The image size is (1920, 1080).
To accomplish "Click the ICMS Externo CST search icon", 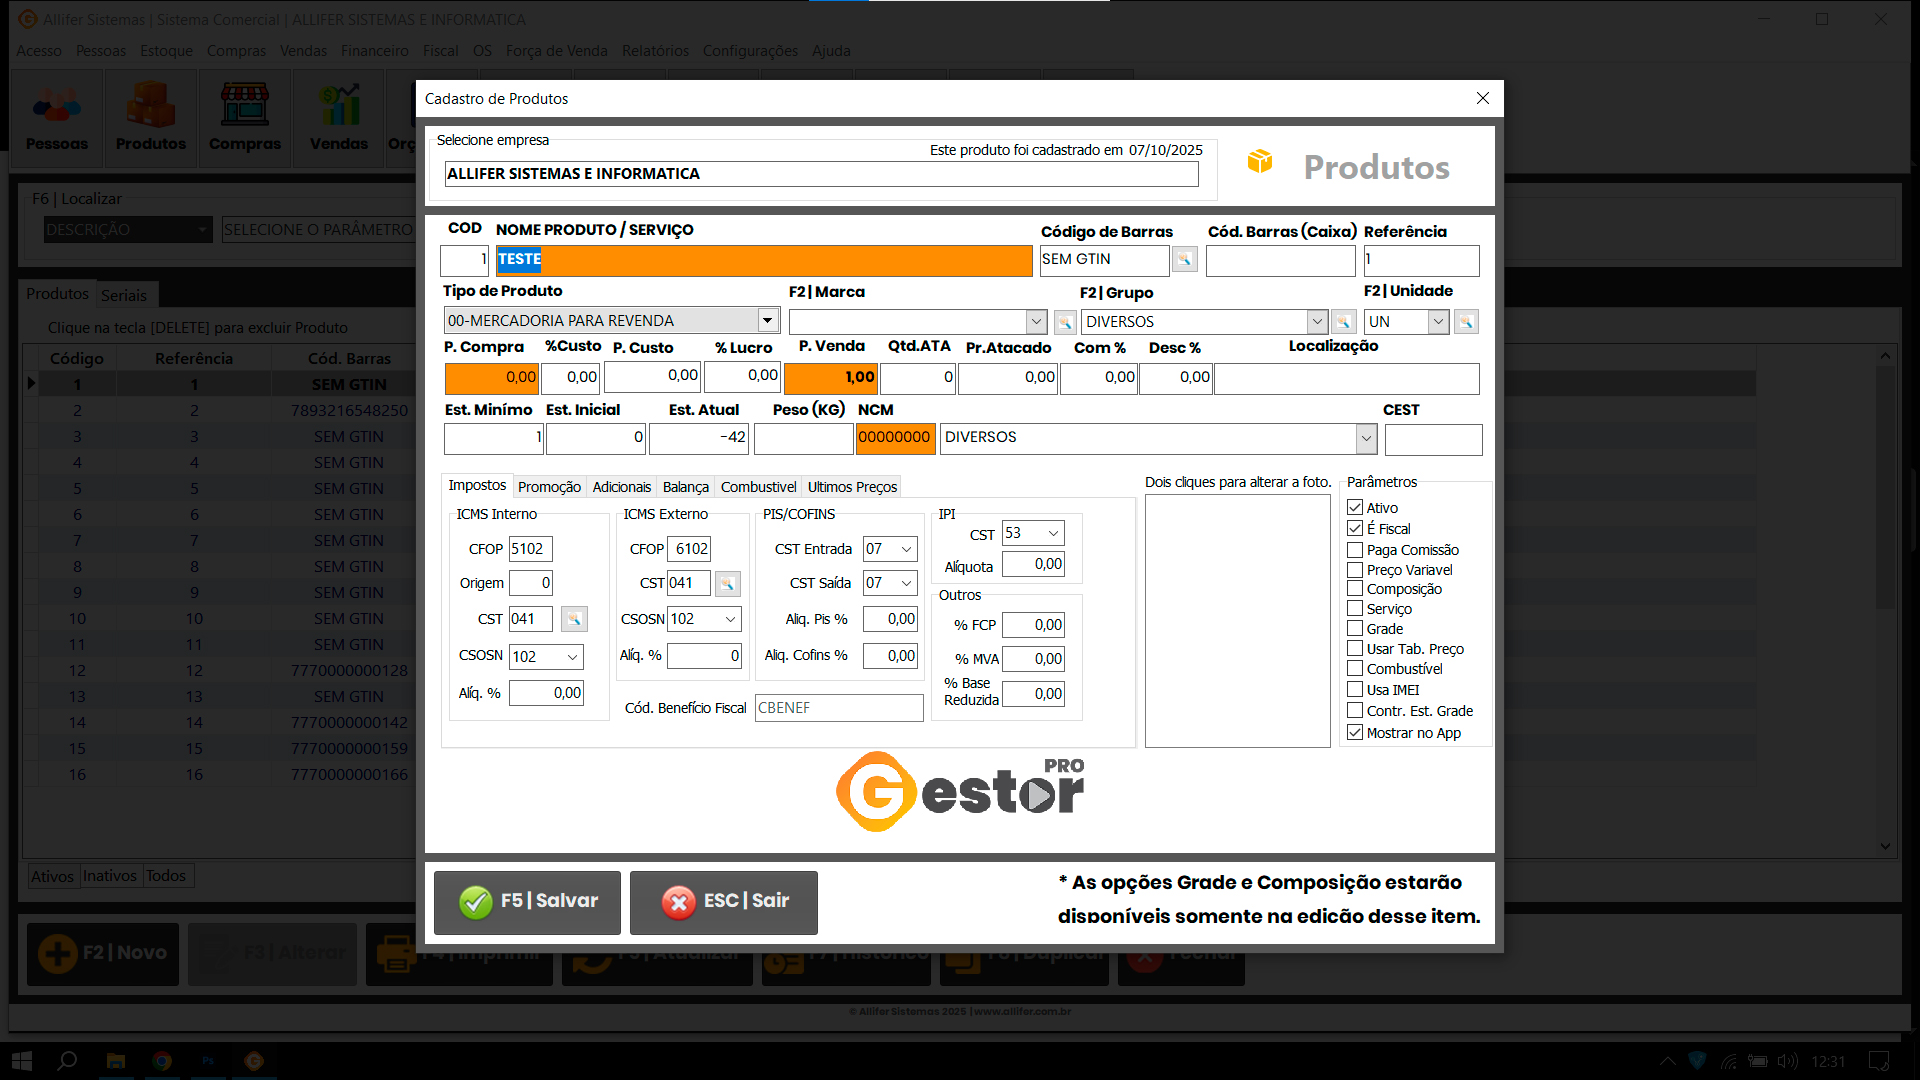I will [728, 583].
